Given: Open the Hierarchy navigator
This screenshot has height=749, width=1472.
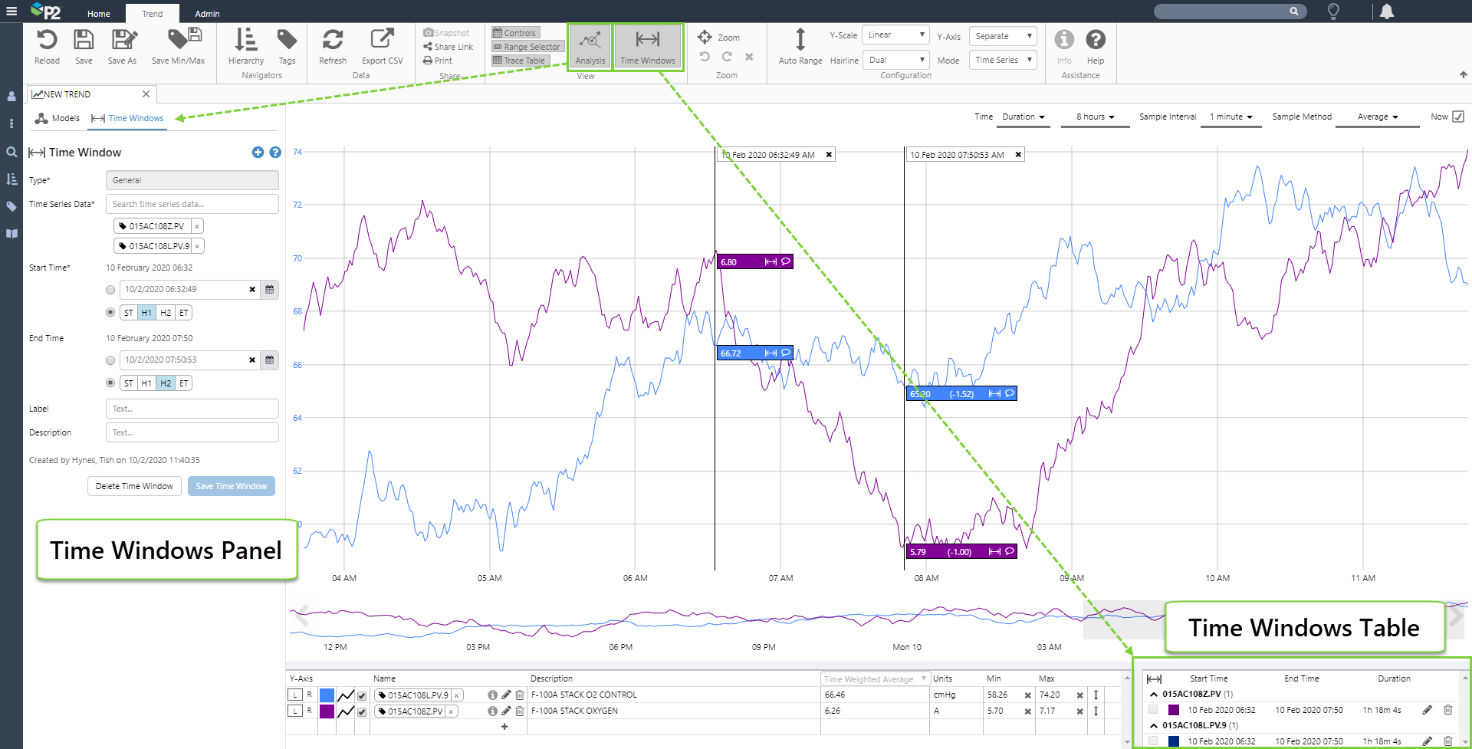Looking at the screenshot, I should tap(245, 40).
